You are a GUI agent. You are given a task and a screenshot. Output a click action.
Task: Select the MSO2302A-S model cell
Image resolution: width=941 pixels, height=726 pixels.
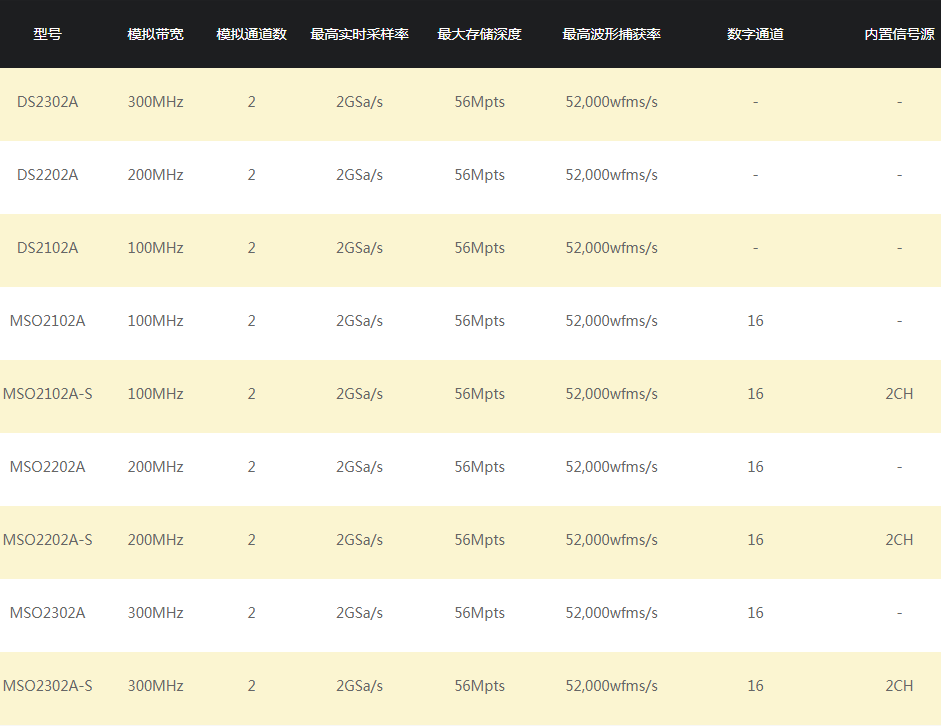click(47, 686)
